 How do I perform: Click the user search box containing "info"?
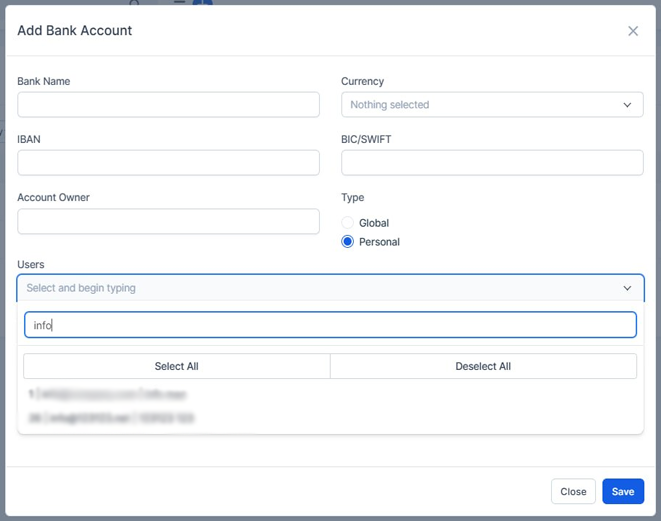pos(330,325)
